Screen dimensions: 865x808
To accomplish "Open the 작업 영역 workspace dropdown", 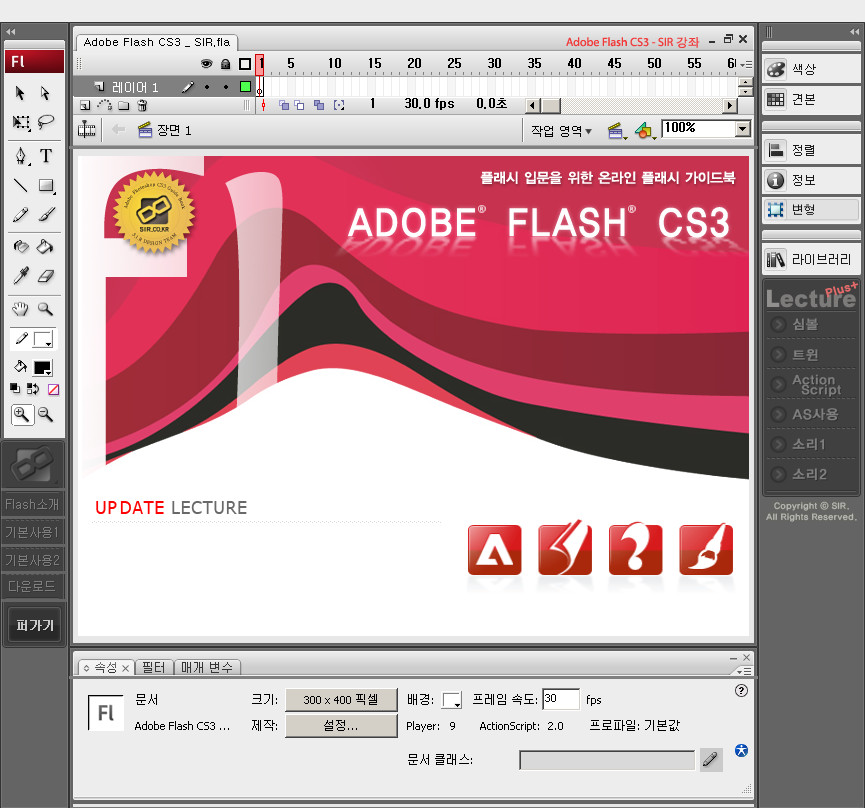I will pos(561,131).
